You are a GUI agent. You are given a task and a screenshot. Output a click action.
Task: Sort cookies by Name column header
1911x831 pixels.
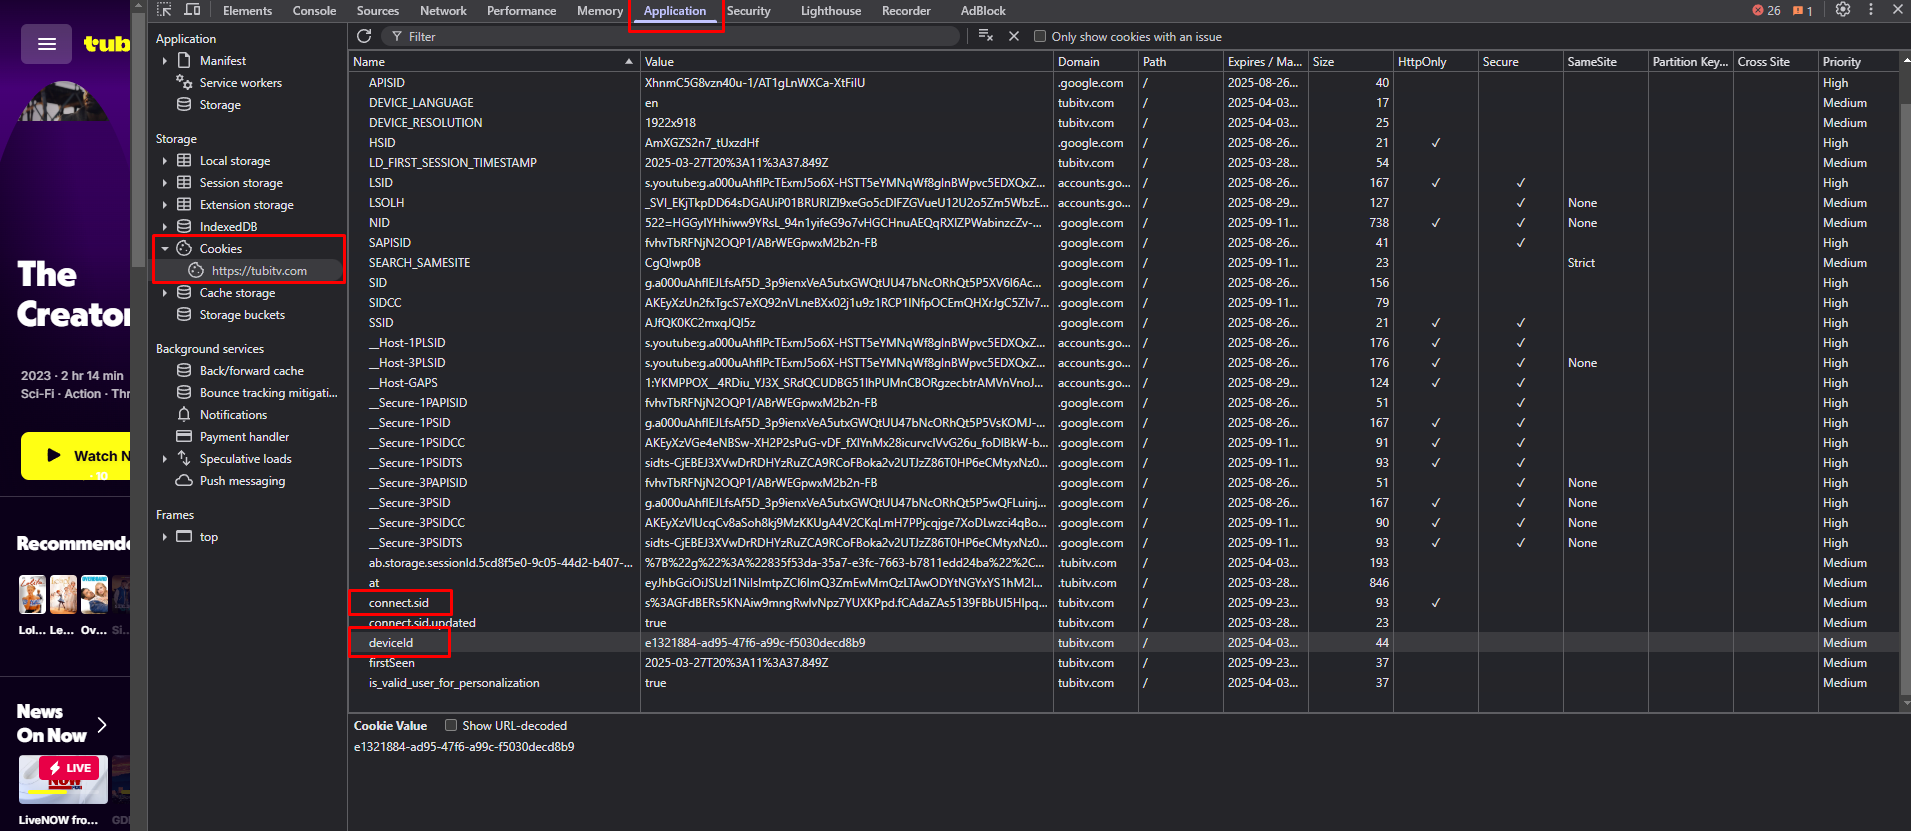tap(494, 61)
